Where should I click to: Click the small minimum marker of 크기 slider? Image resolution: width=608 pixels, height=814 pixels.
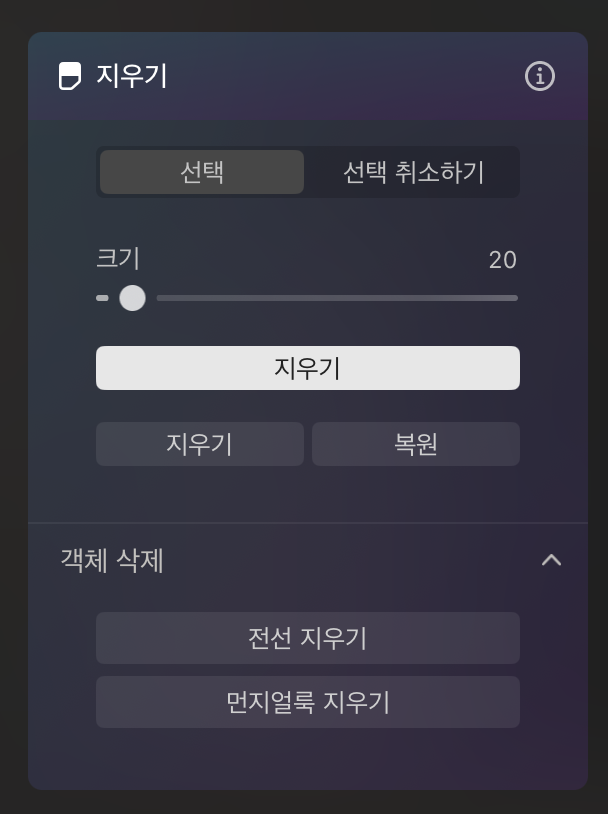tap(102, 298)
